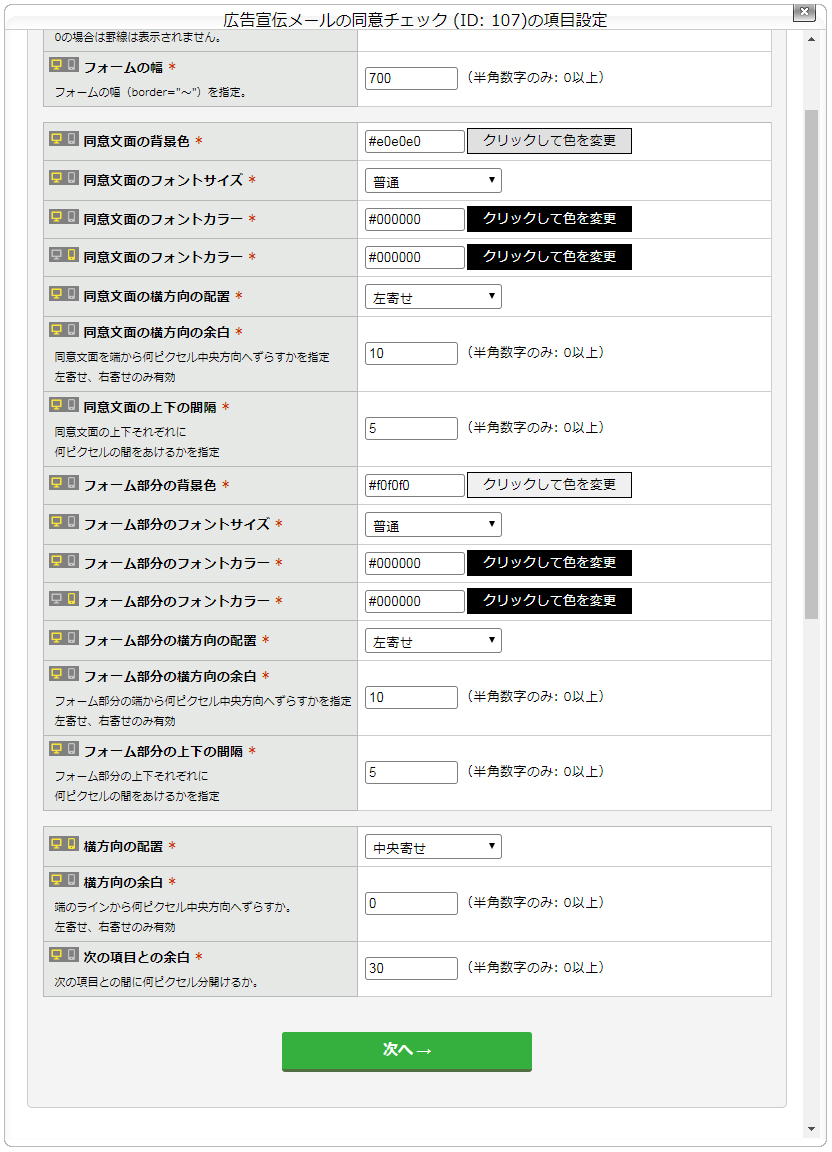
Task: Click the mobile icon beside 同意文面の背景色
Action: [71, 138]
